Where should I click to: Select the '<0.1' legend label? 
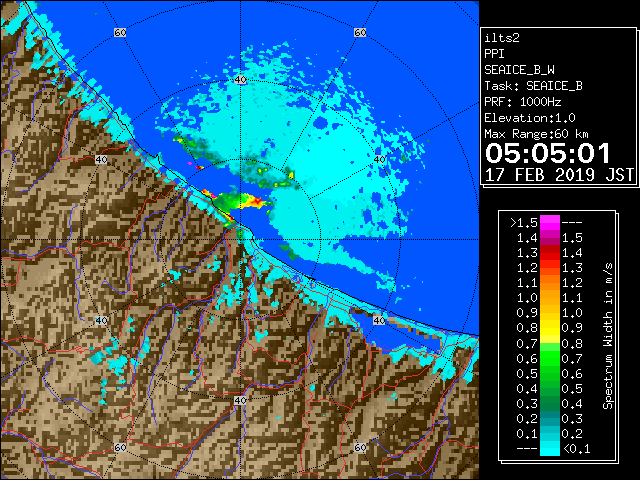pos(576,449)
